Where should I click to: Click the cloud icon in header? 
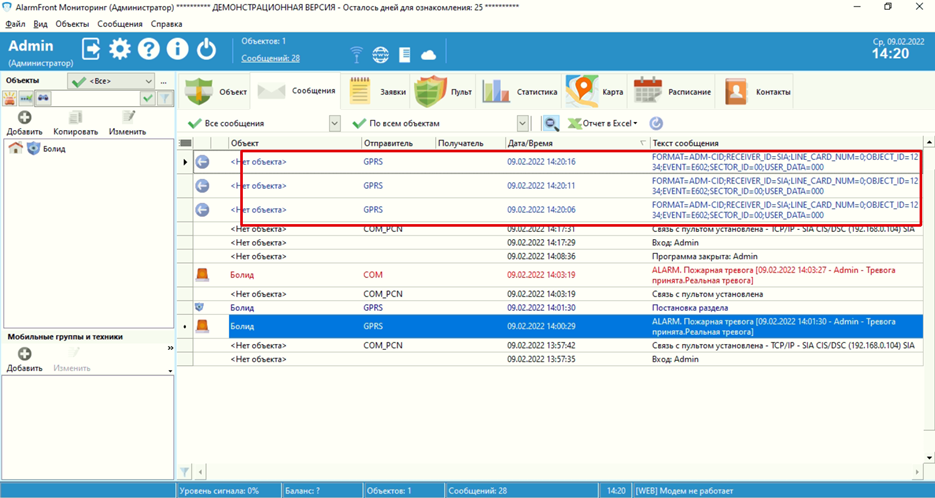428,55
